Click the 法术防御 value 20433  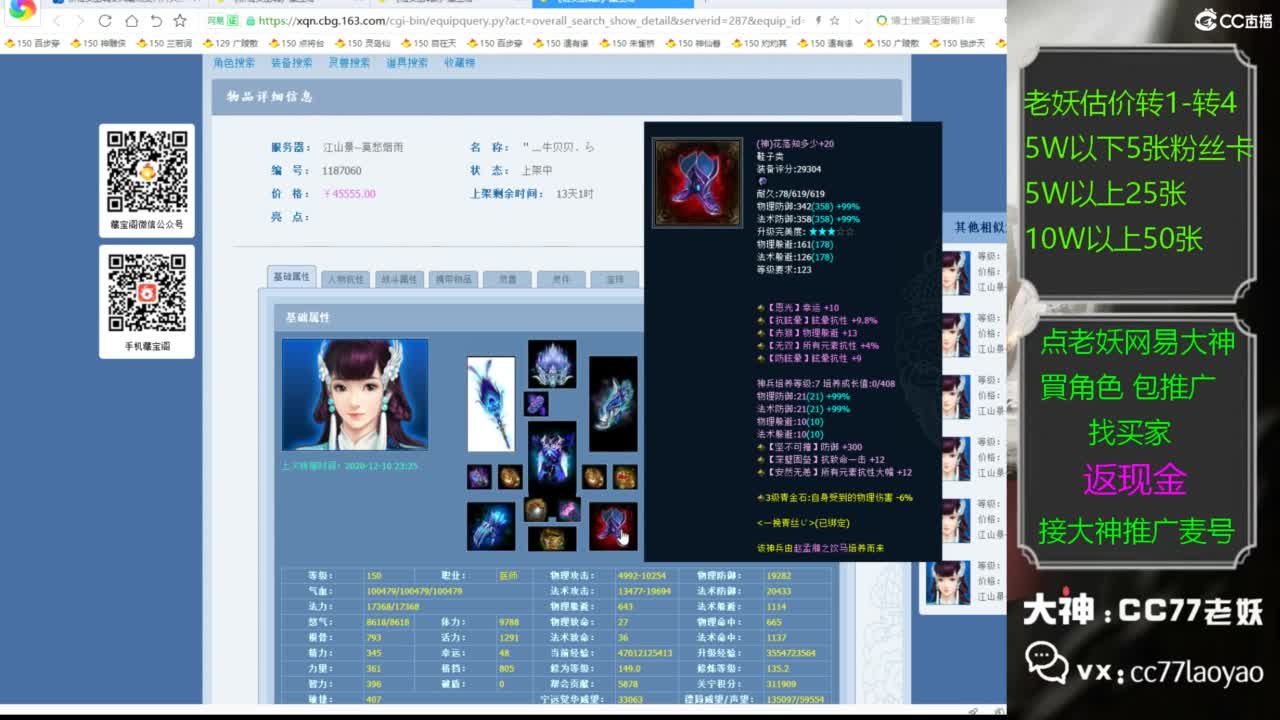779,591
